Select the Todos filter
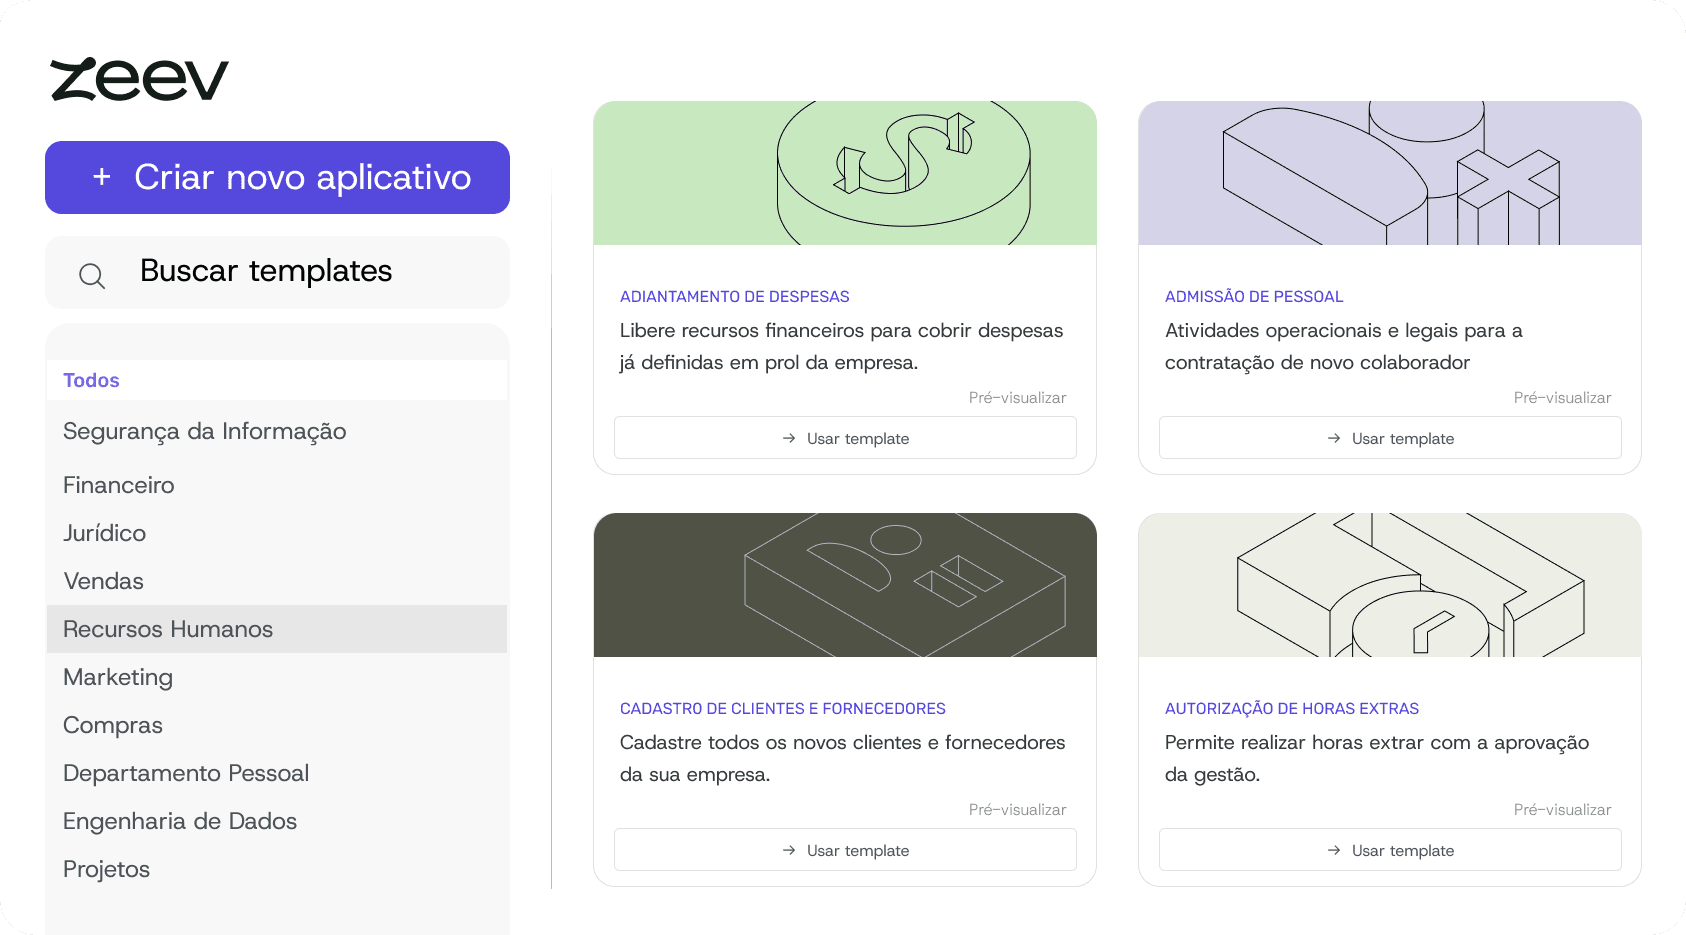1686x935 pixels. click(91, 380)
